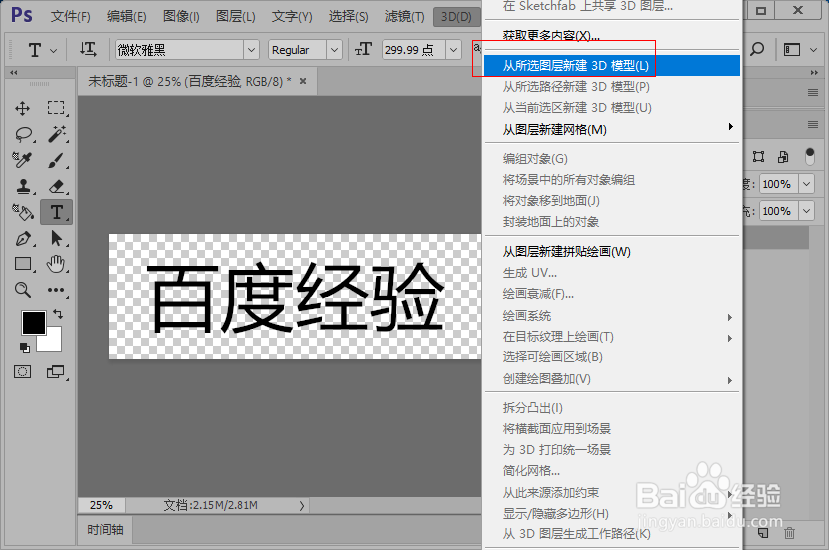Select the Pen tool
This screenshot has width=829, height=550.
coord(23,239)
